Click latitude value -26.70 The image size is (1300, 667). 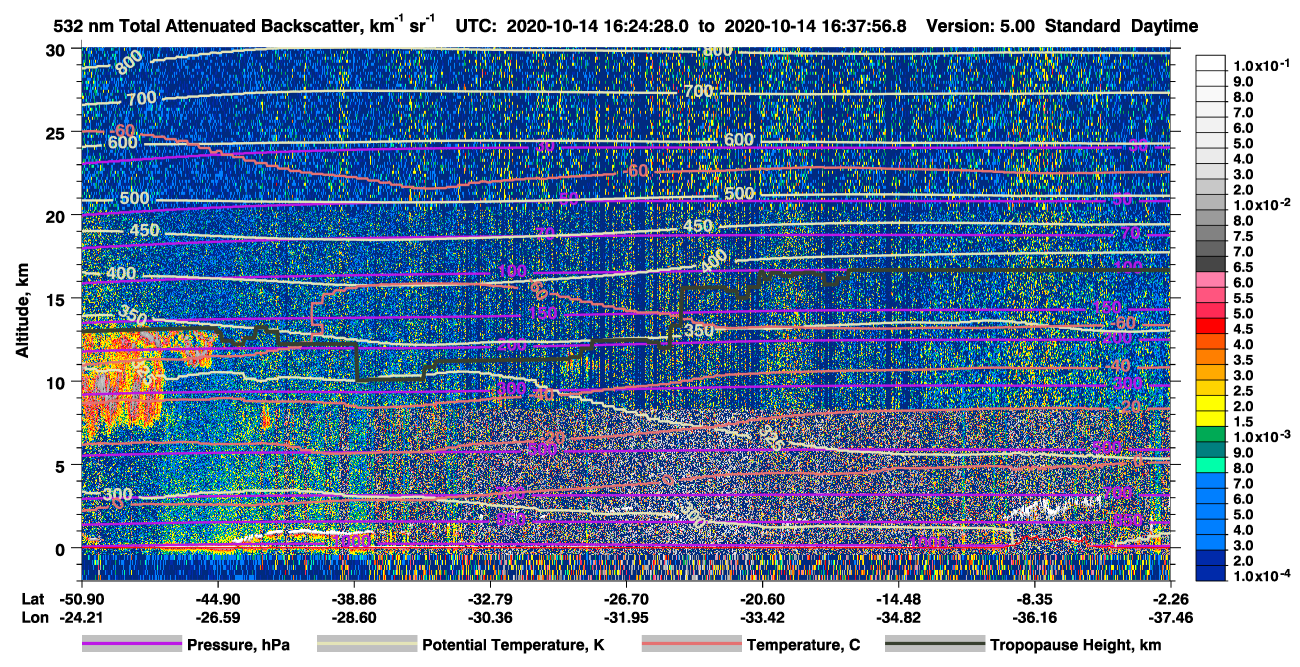tap(625, 601)
